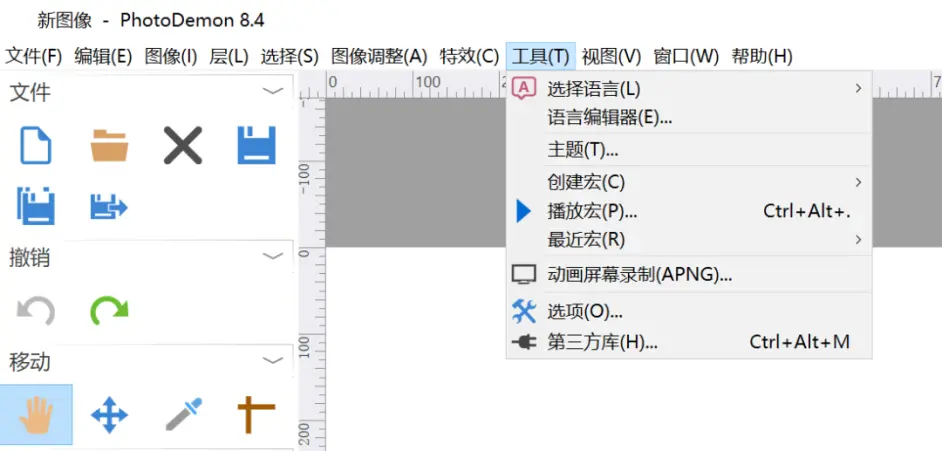The height and width of the screenshot is (451, 942).
Task: Collapse the 文件 panel chevron
Action: coord(273,91)
